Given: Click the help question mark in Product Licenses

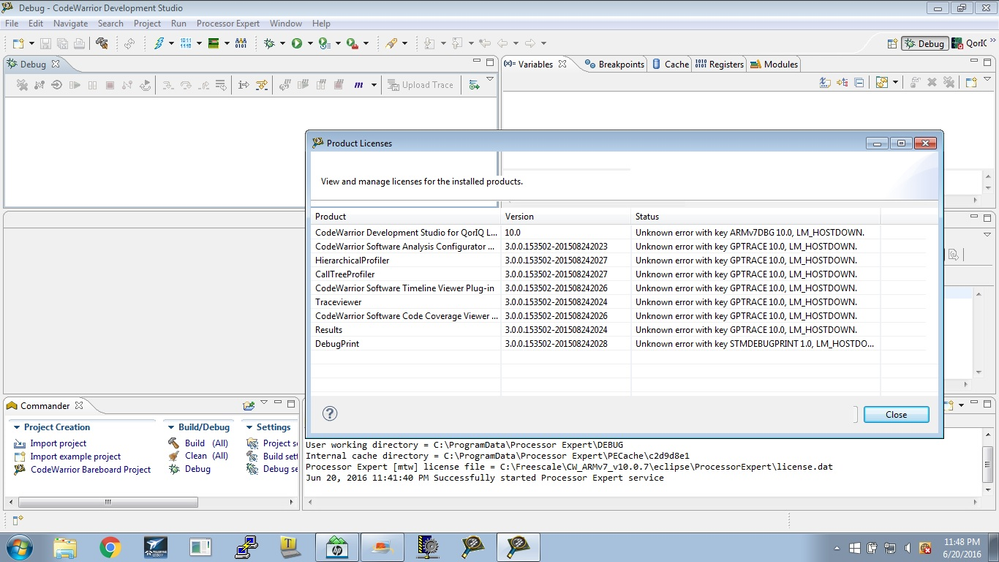Looking at the screenshot, I should [329, 414].
